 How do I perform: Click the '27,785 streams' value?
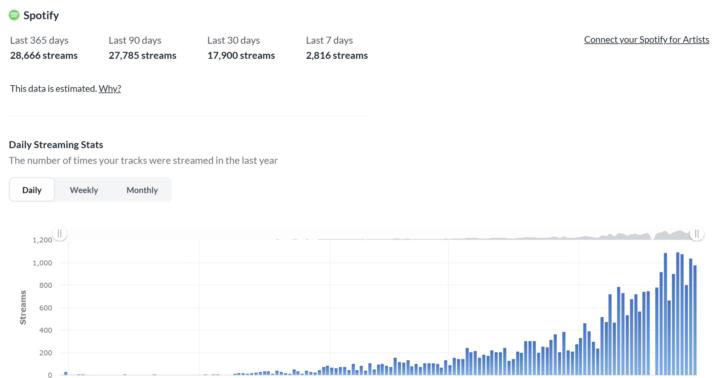pyautogui.click(x=142, y=56)
